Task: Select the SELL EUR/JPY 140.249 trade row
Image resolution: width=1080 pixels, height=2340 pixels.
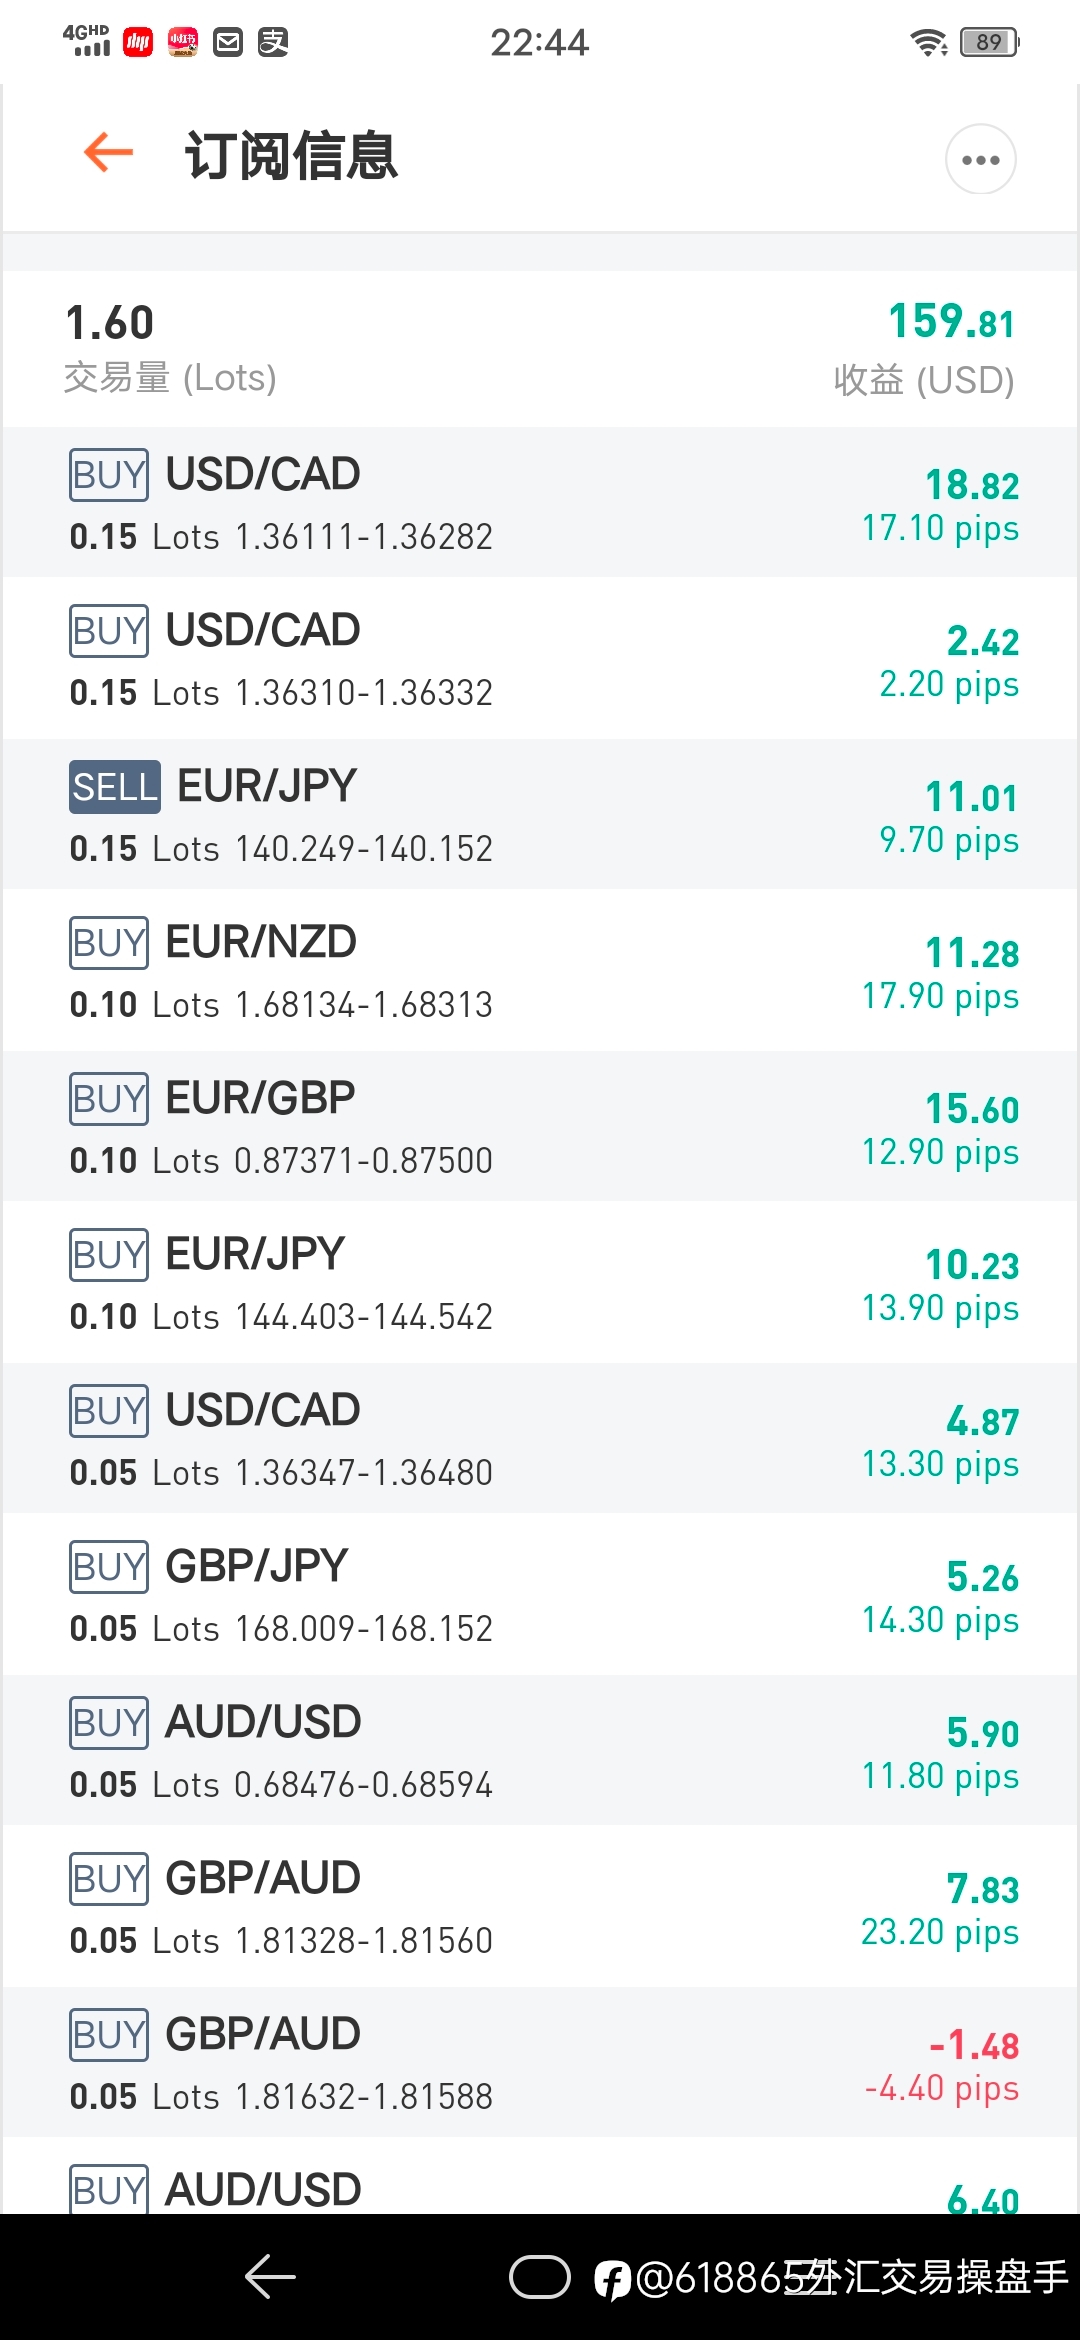Action: [540, 815]
